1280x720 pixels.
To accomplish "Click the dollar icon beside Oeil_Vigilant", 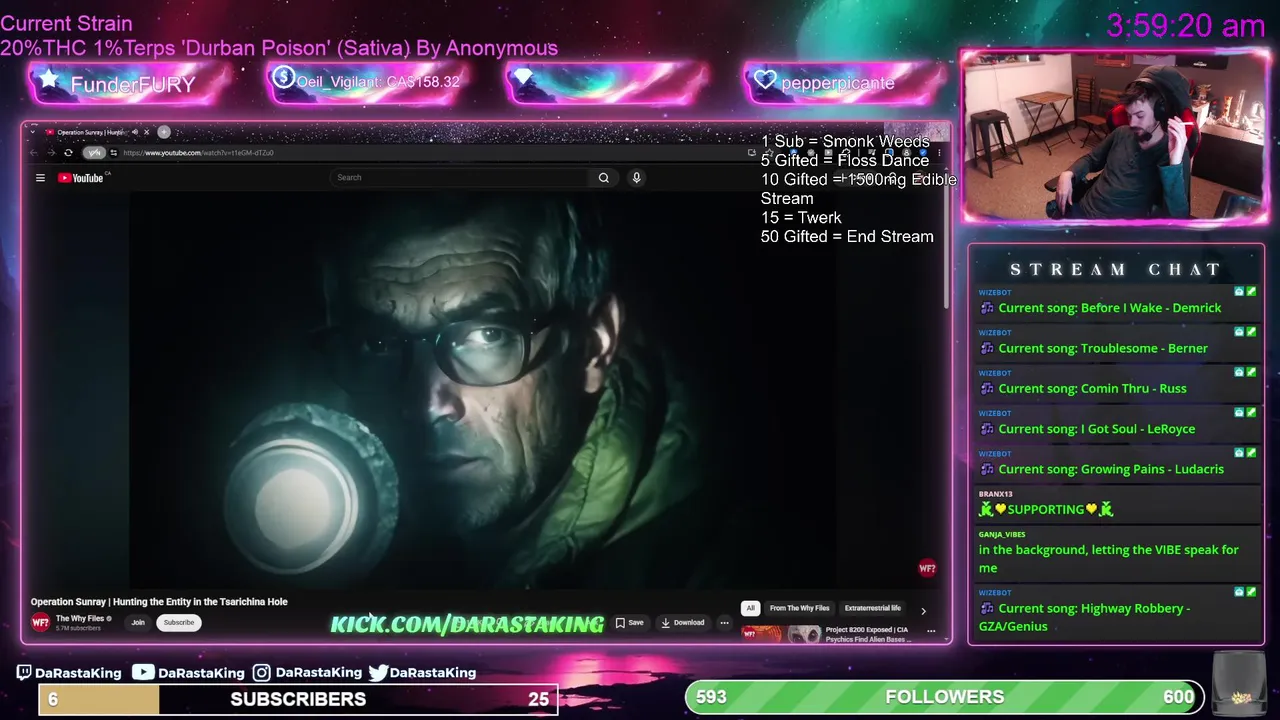I will coord(283,77).
